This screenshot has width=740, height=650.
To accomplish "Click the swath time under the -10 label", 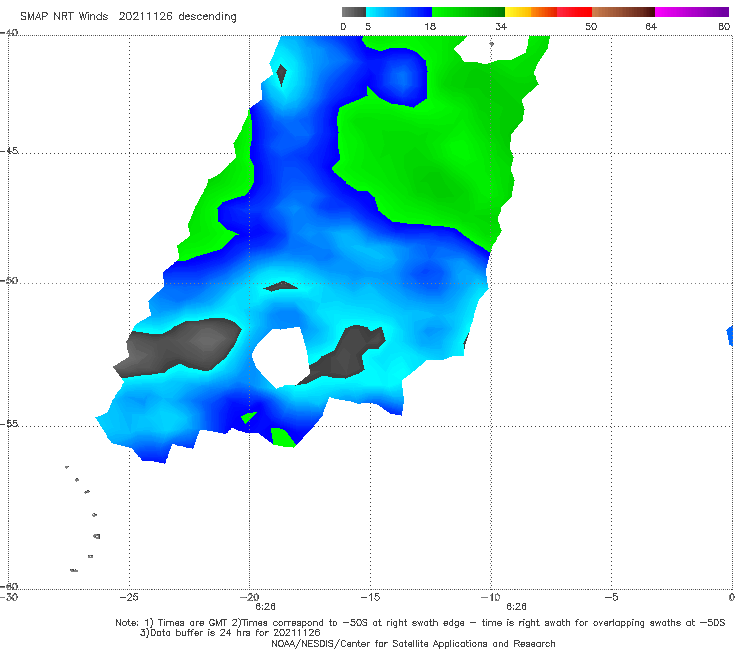I will point(516,607).
